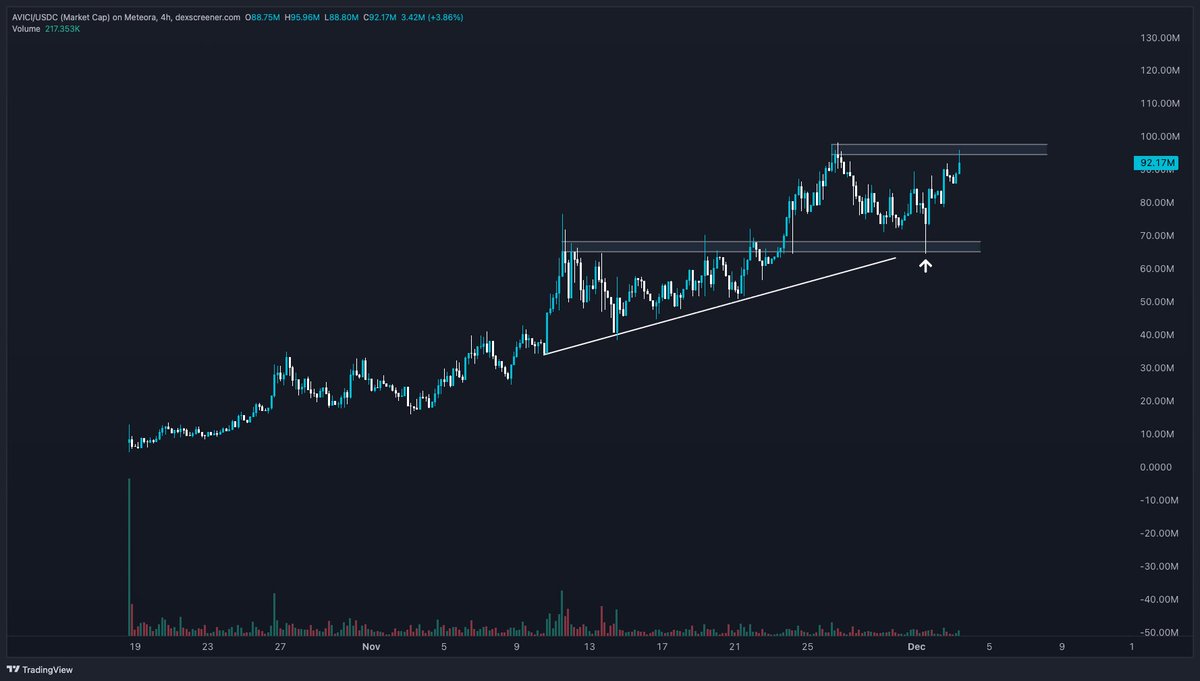This screenshot has width=1200, height=681.
Task: Select the Volume 217.353K indicator legend
Action: click(x=46, y=29)
